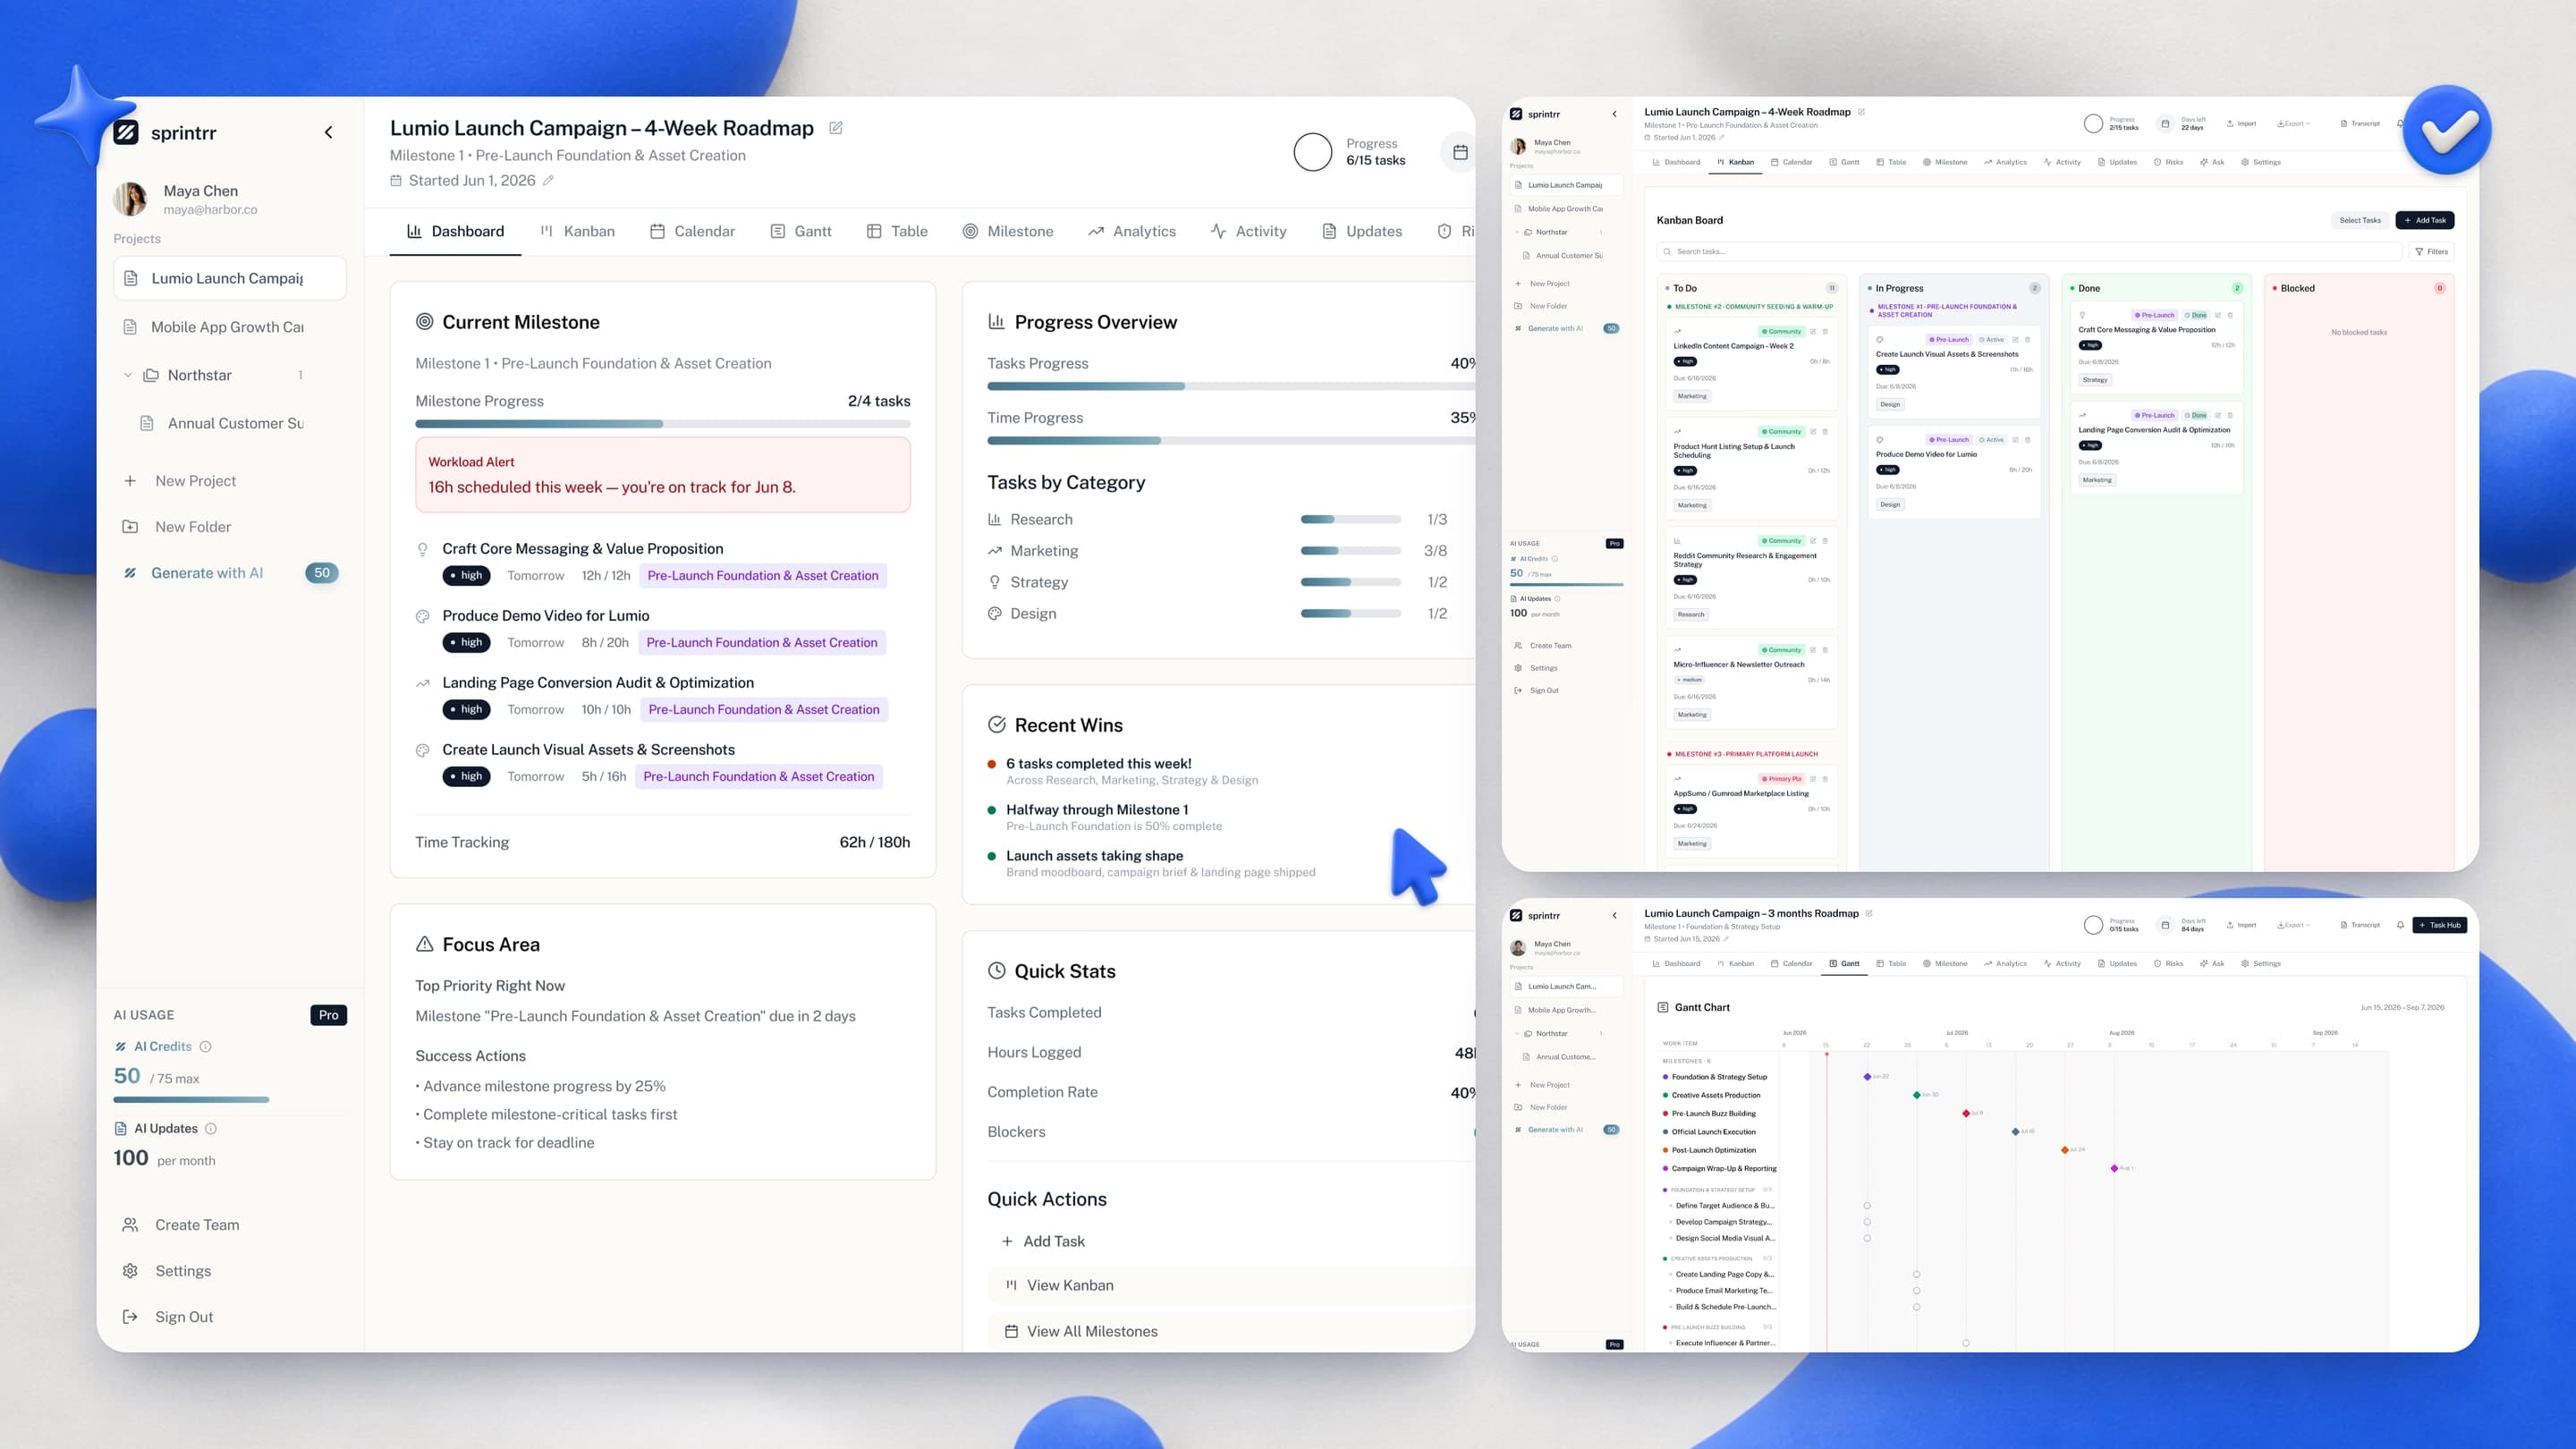Click the Search tasks field in Kanban window
Image resolution: width=2576 pixels, height=1449 pixels.
coord(2029,252)
